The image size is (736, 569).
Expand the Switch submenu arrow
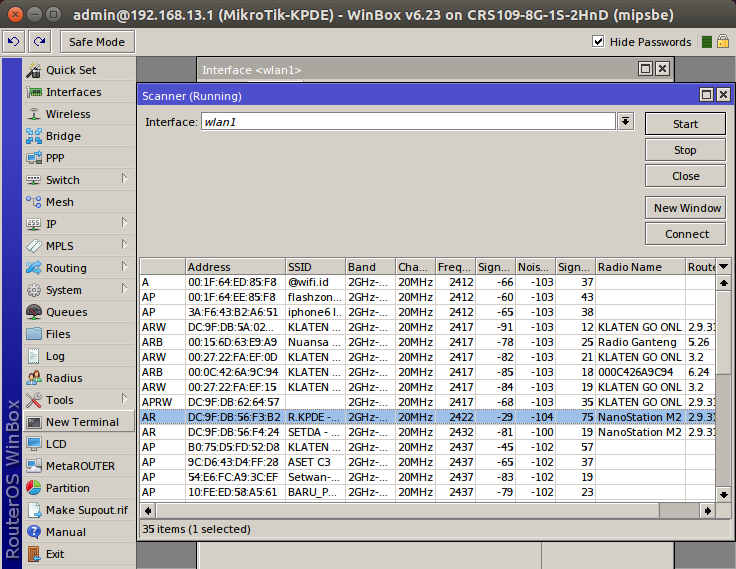(124, 178)
